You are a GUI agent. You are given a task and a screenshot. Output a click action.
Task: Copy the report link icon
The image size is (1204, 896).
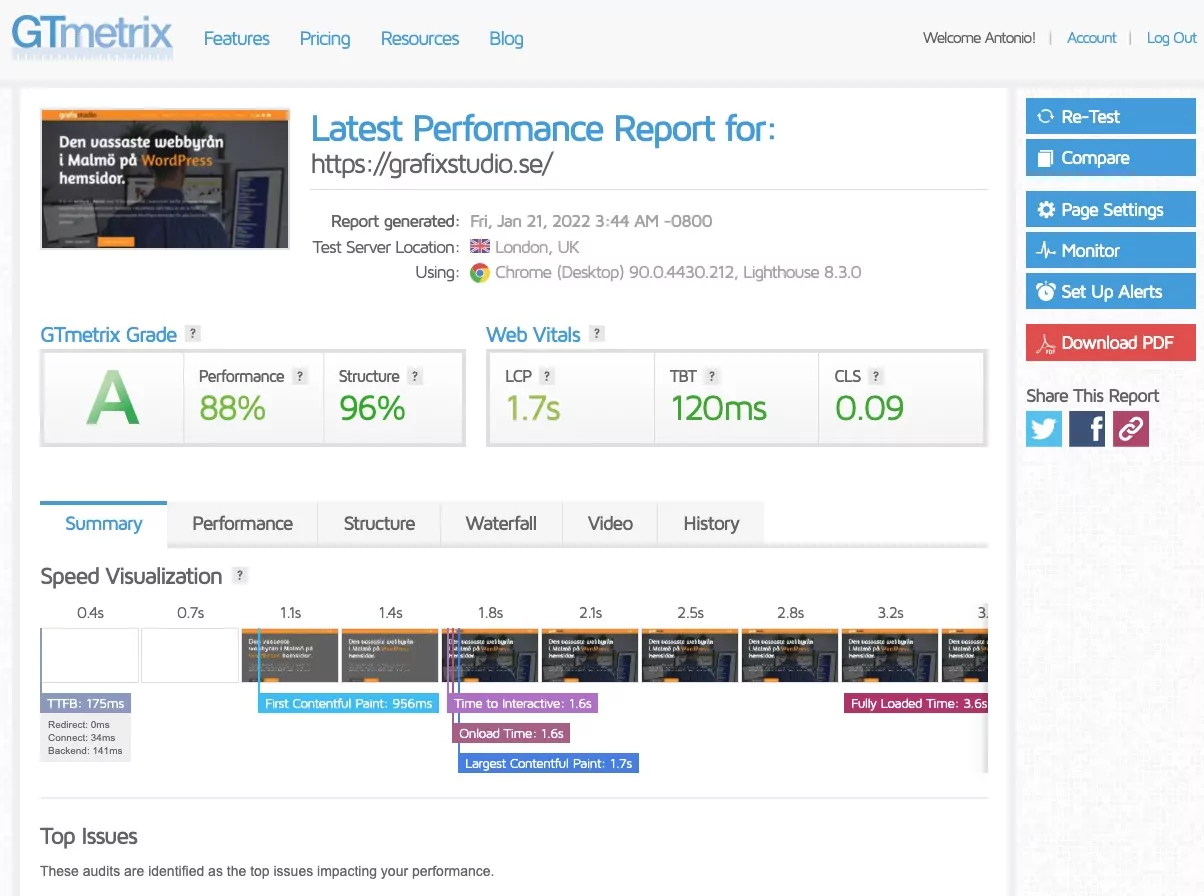coord(1131,429)
